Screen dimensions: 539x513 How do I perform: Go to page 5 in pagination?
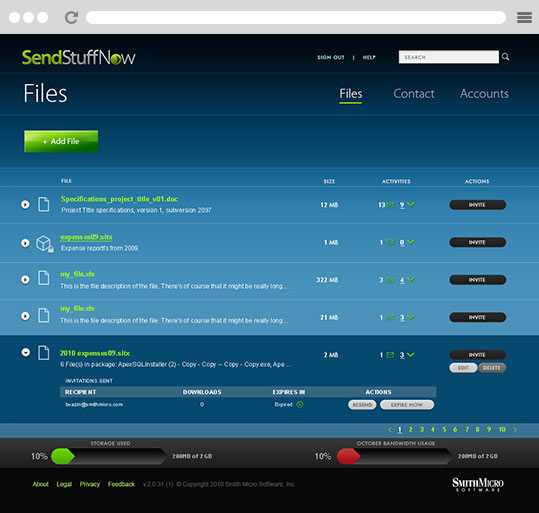[x=444, y=429]
